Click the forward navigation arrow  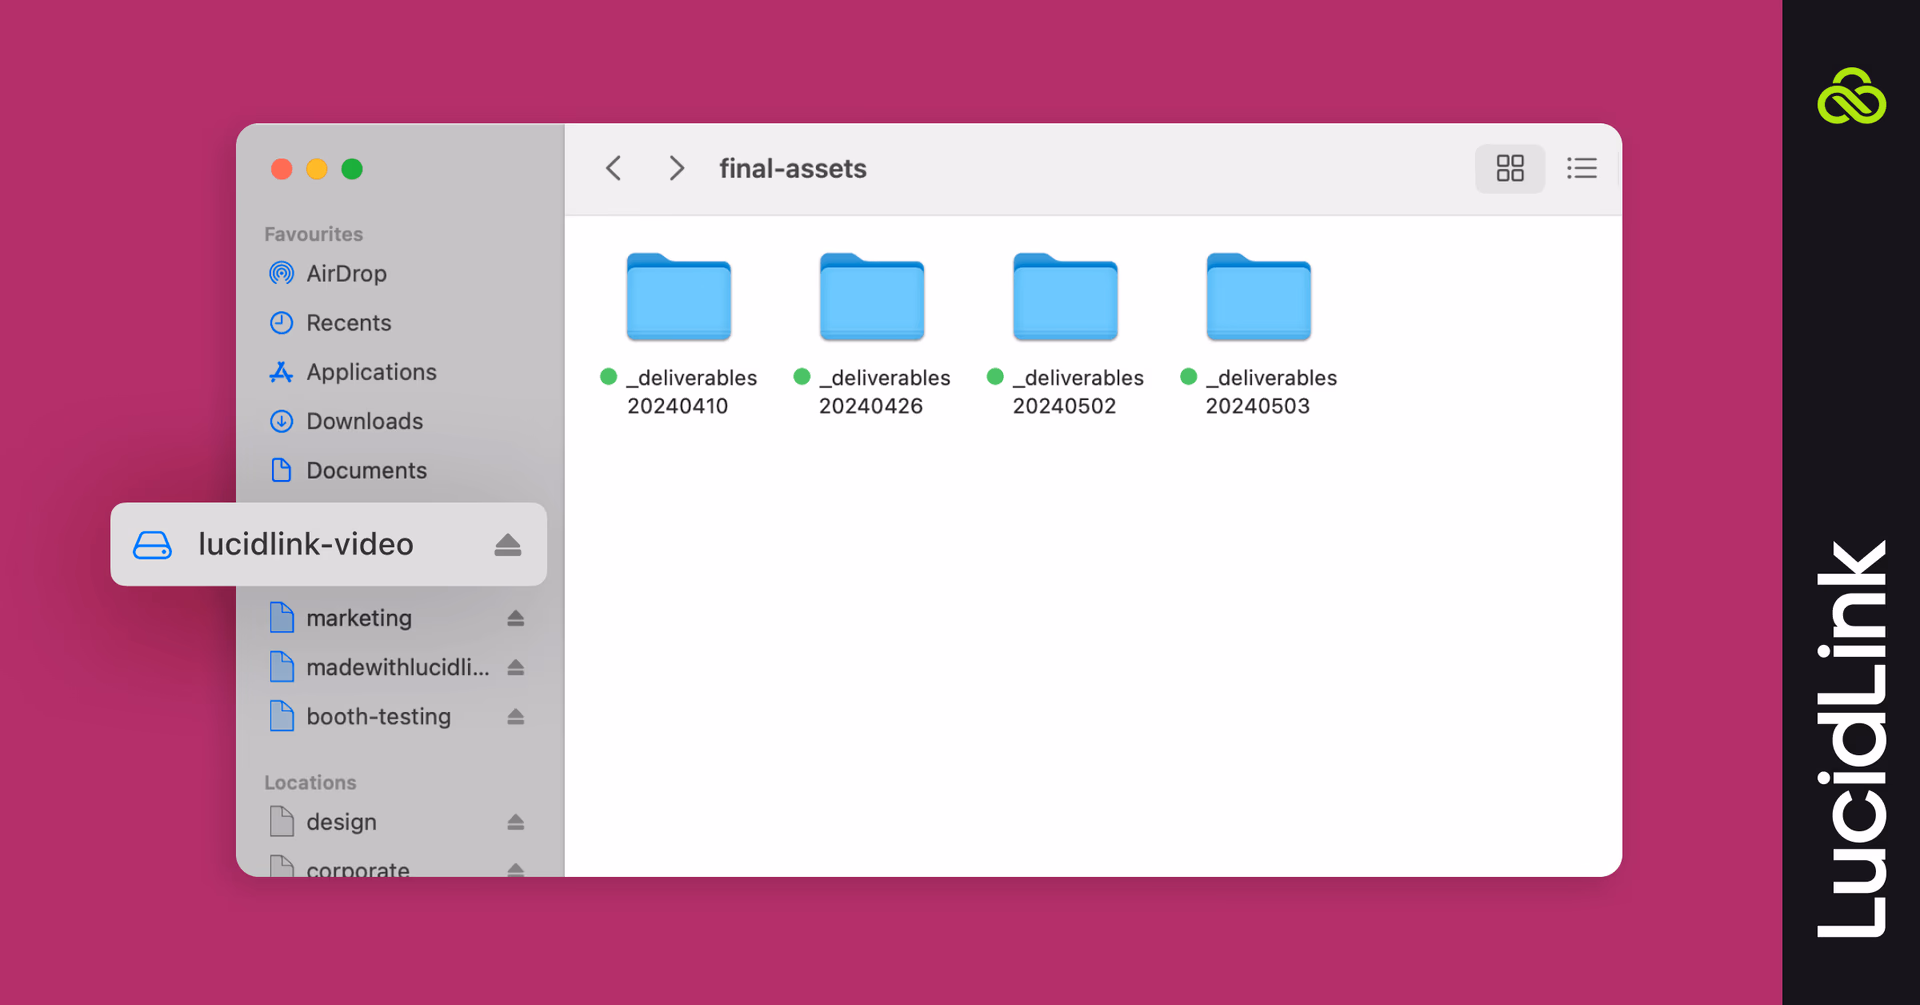point(676,168)
